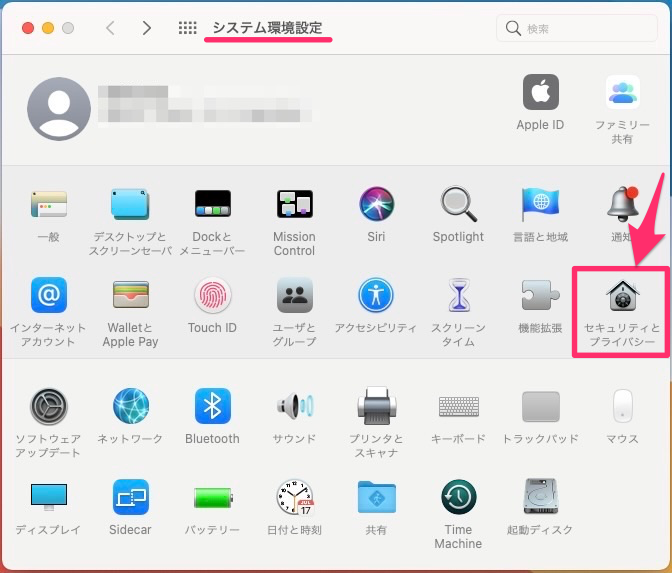The height and width of the screenshot is (573, 672).
Task: Open the Apple ID settings
Action: 540,94
